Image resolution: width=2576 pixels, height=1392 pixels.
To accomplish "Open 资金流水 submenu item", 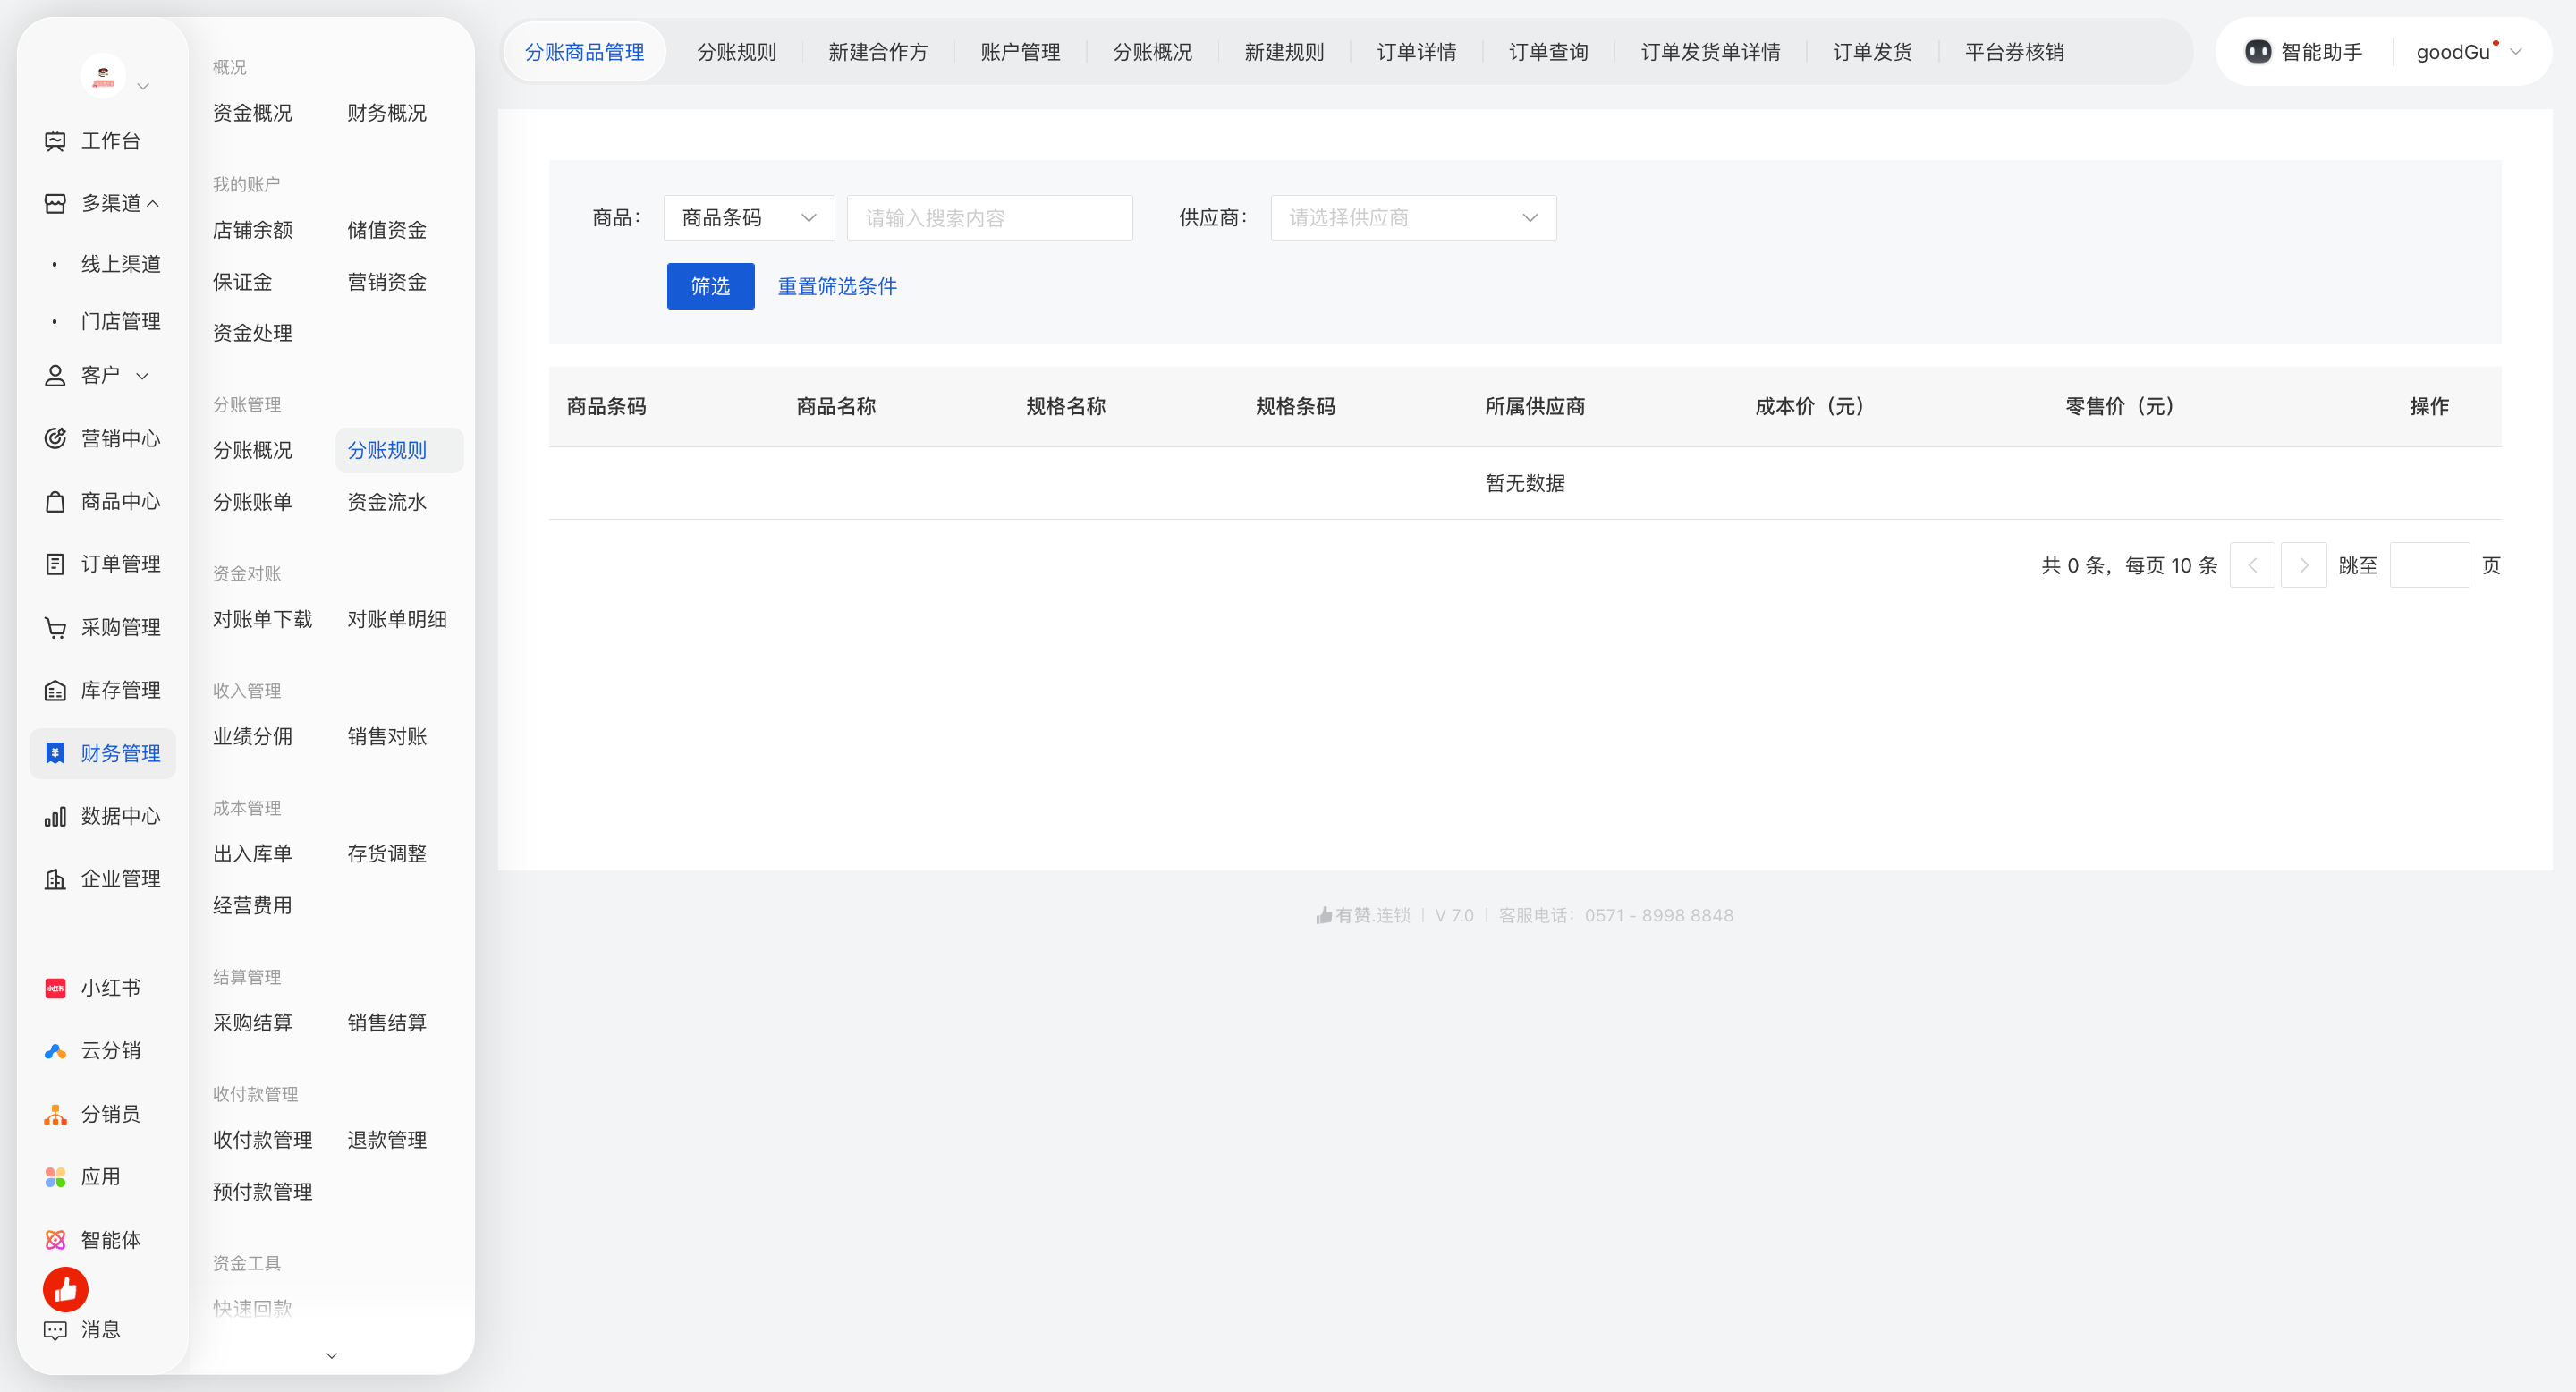I will (387, 503).
